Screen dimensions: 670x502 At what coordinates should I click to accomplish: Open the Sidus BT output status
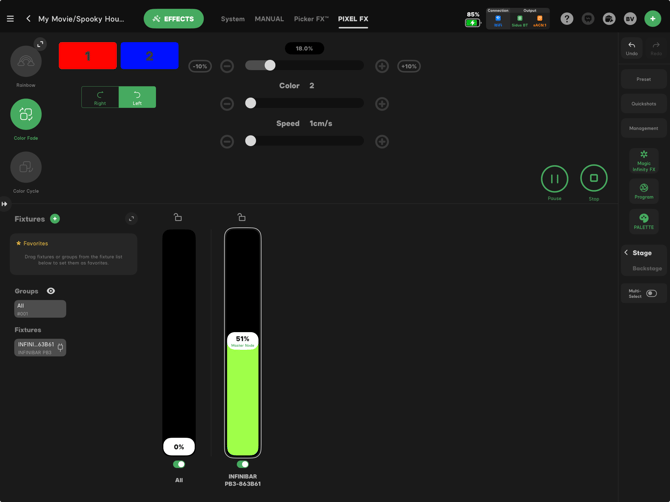pos(520,21)
